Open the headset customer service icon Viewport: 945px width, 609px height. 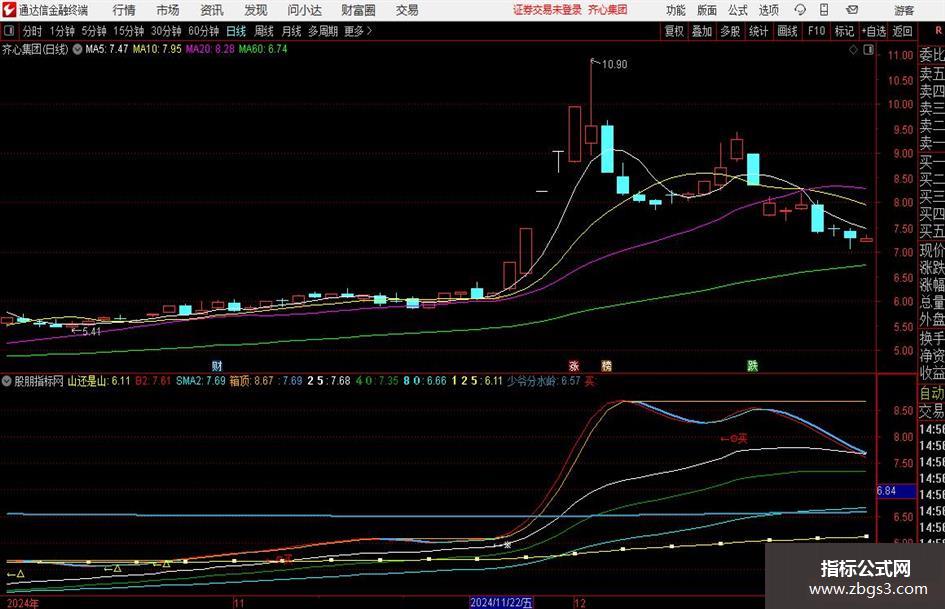(x=800, y=10)
